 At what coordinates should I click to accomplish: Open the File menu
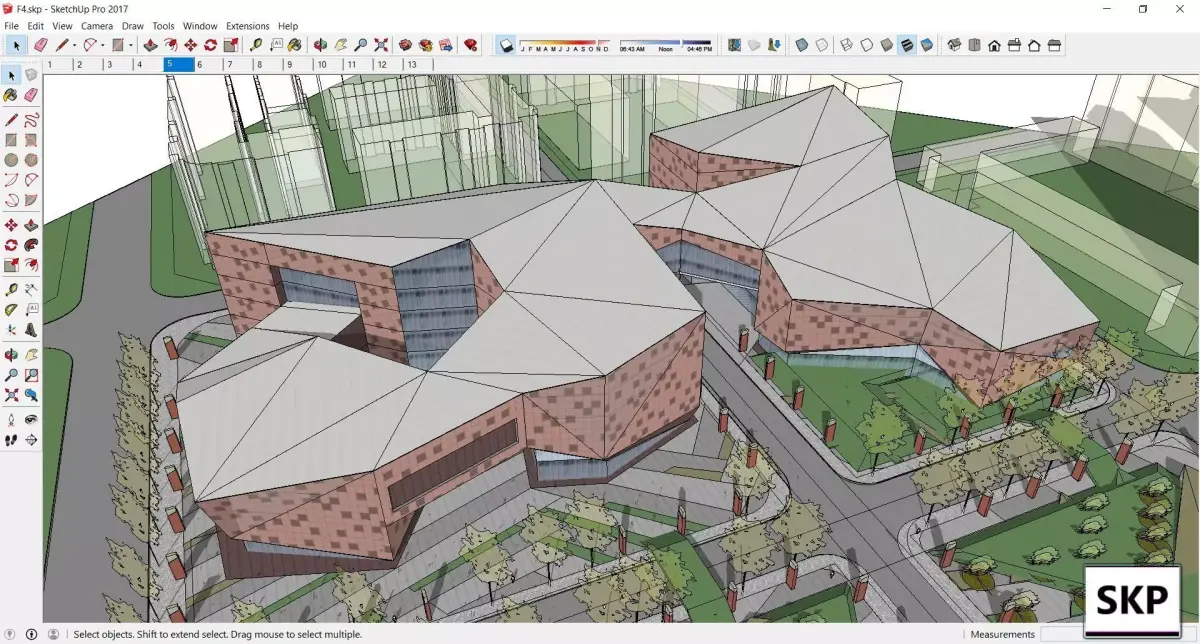coord(12,26)
